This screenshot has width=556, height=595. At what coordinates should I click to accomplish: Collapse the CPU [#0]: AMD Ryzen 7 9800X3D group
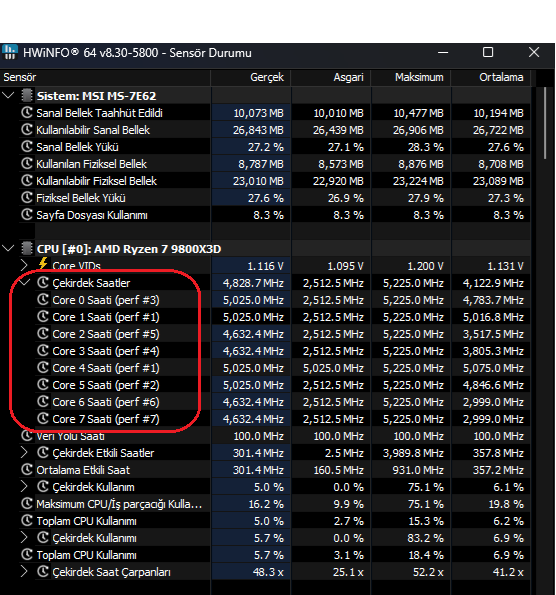(8, 249)
